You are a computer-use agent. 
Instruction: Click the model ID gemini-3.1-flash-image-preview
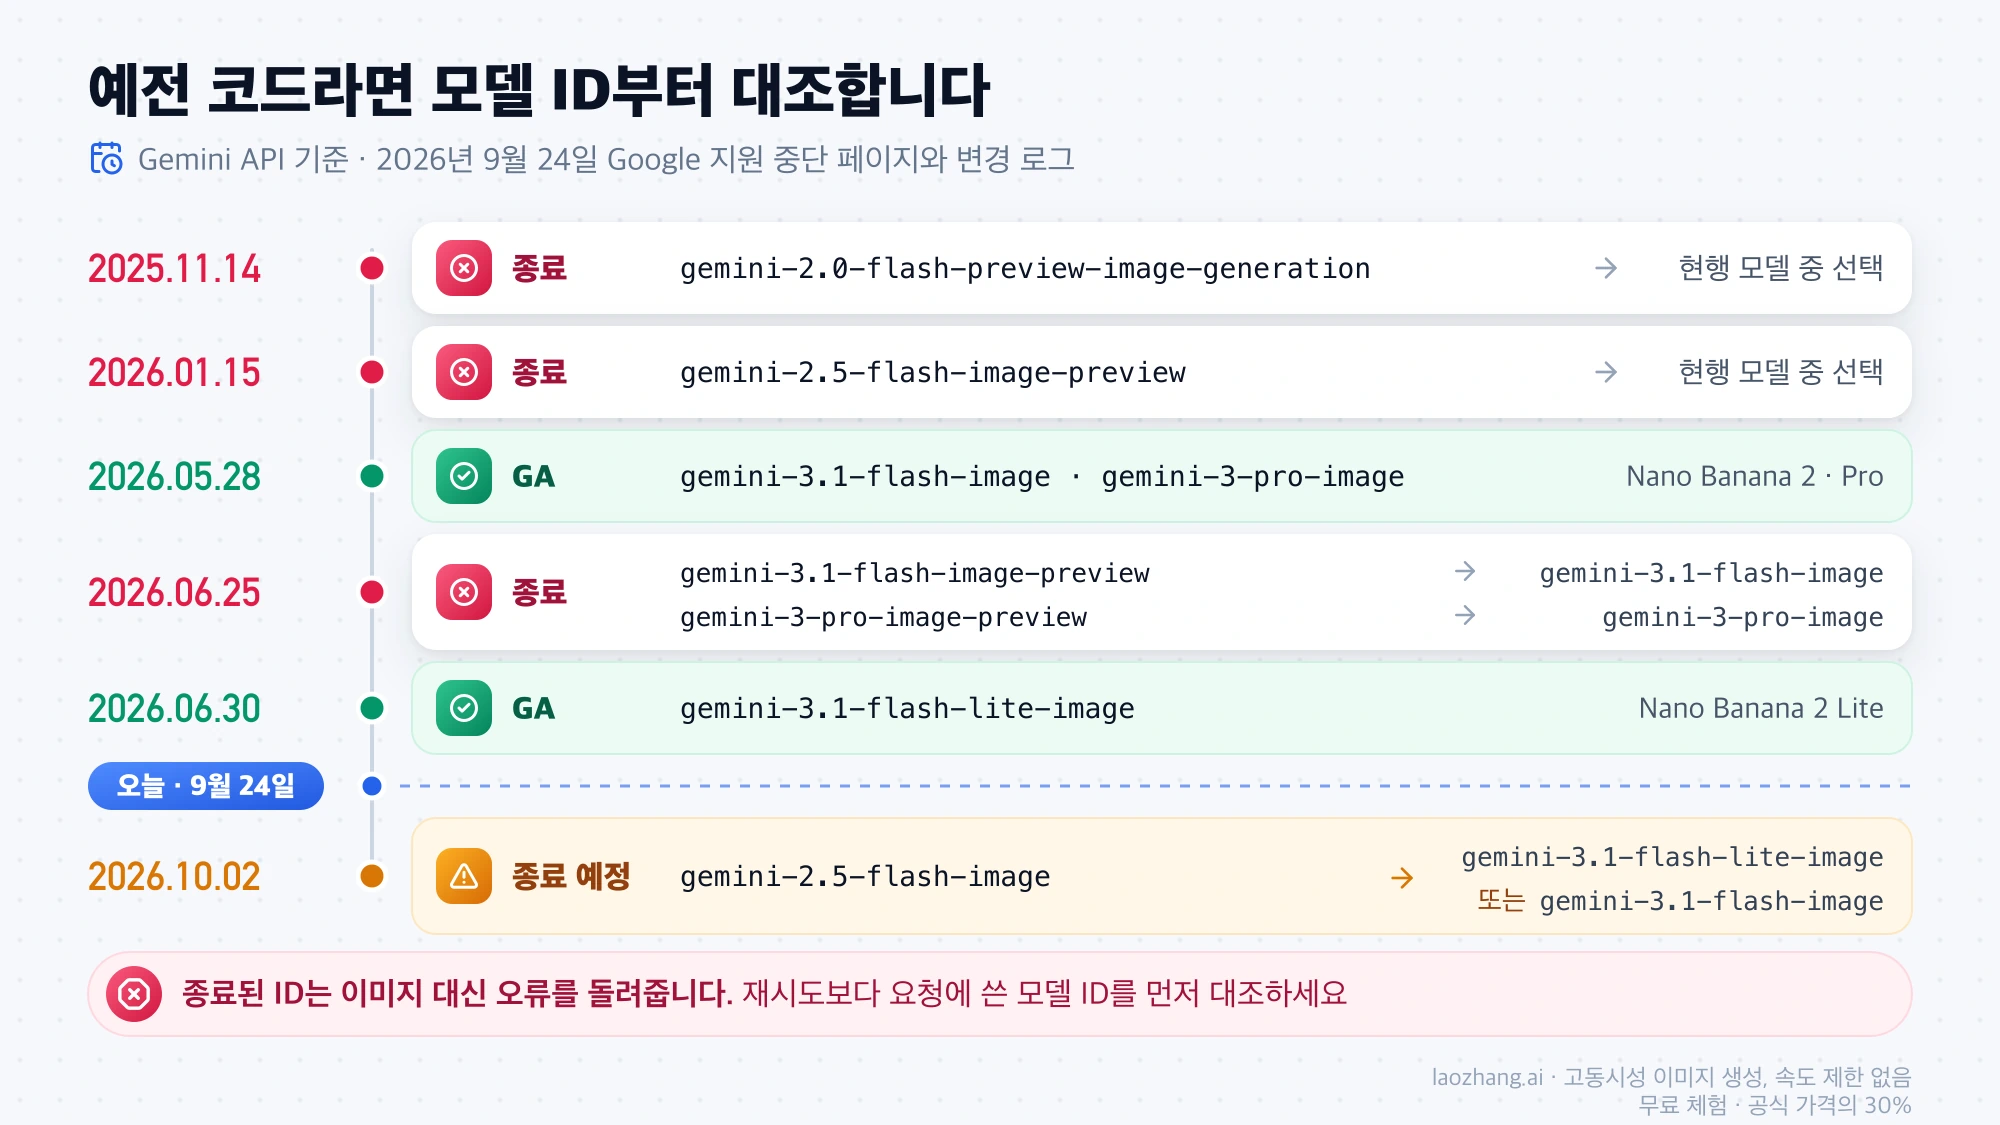click(x=915, y=573)
